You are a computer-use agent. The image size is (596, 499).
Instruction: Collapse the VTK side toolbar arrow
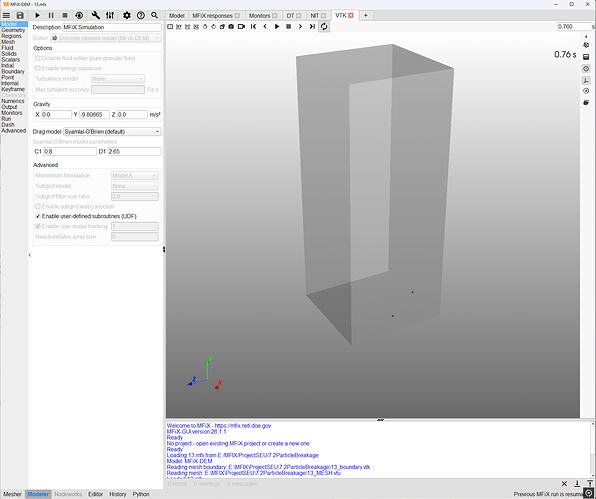[586, 37]
